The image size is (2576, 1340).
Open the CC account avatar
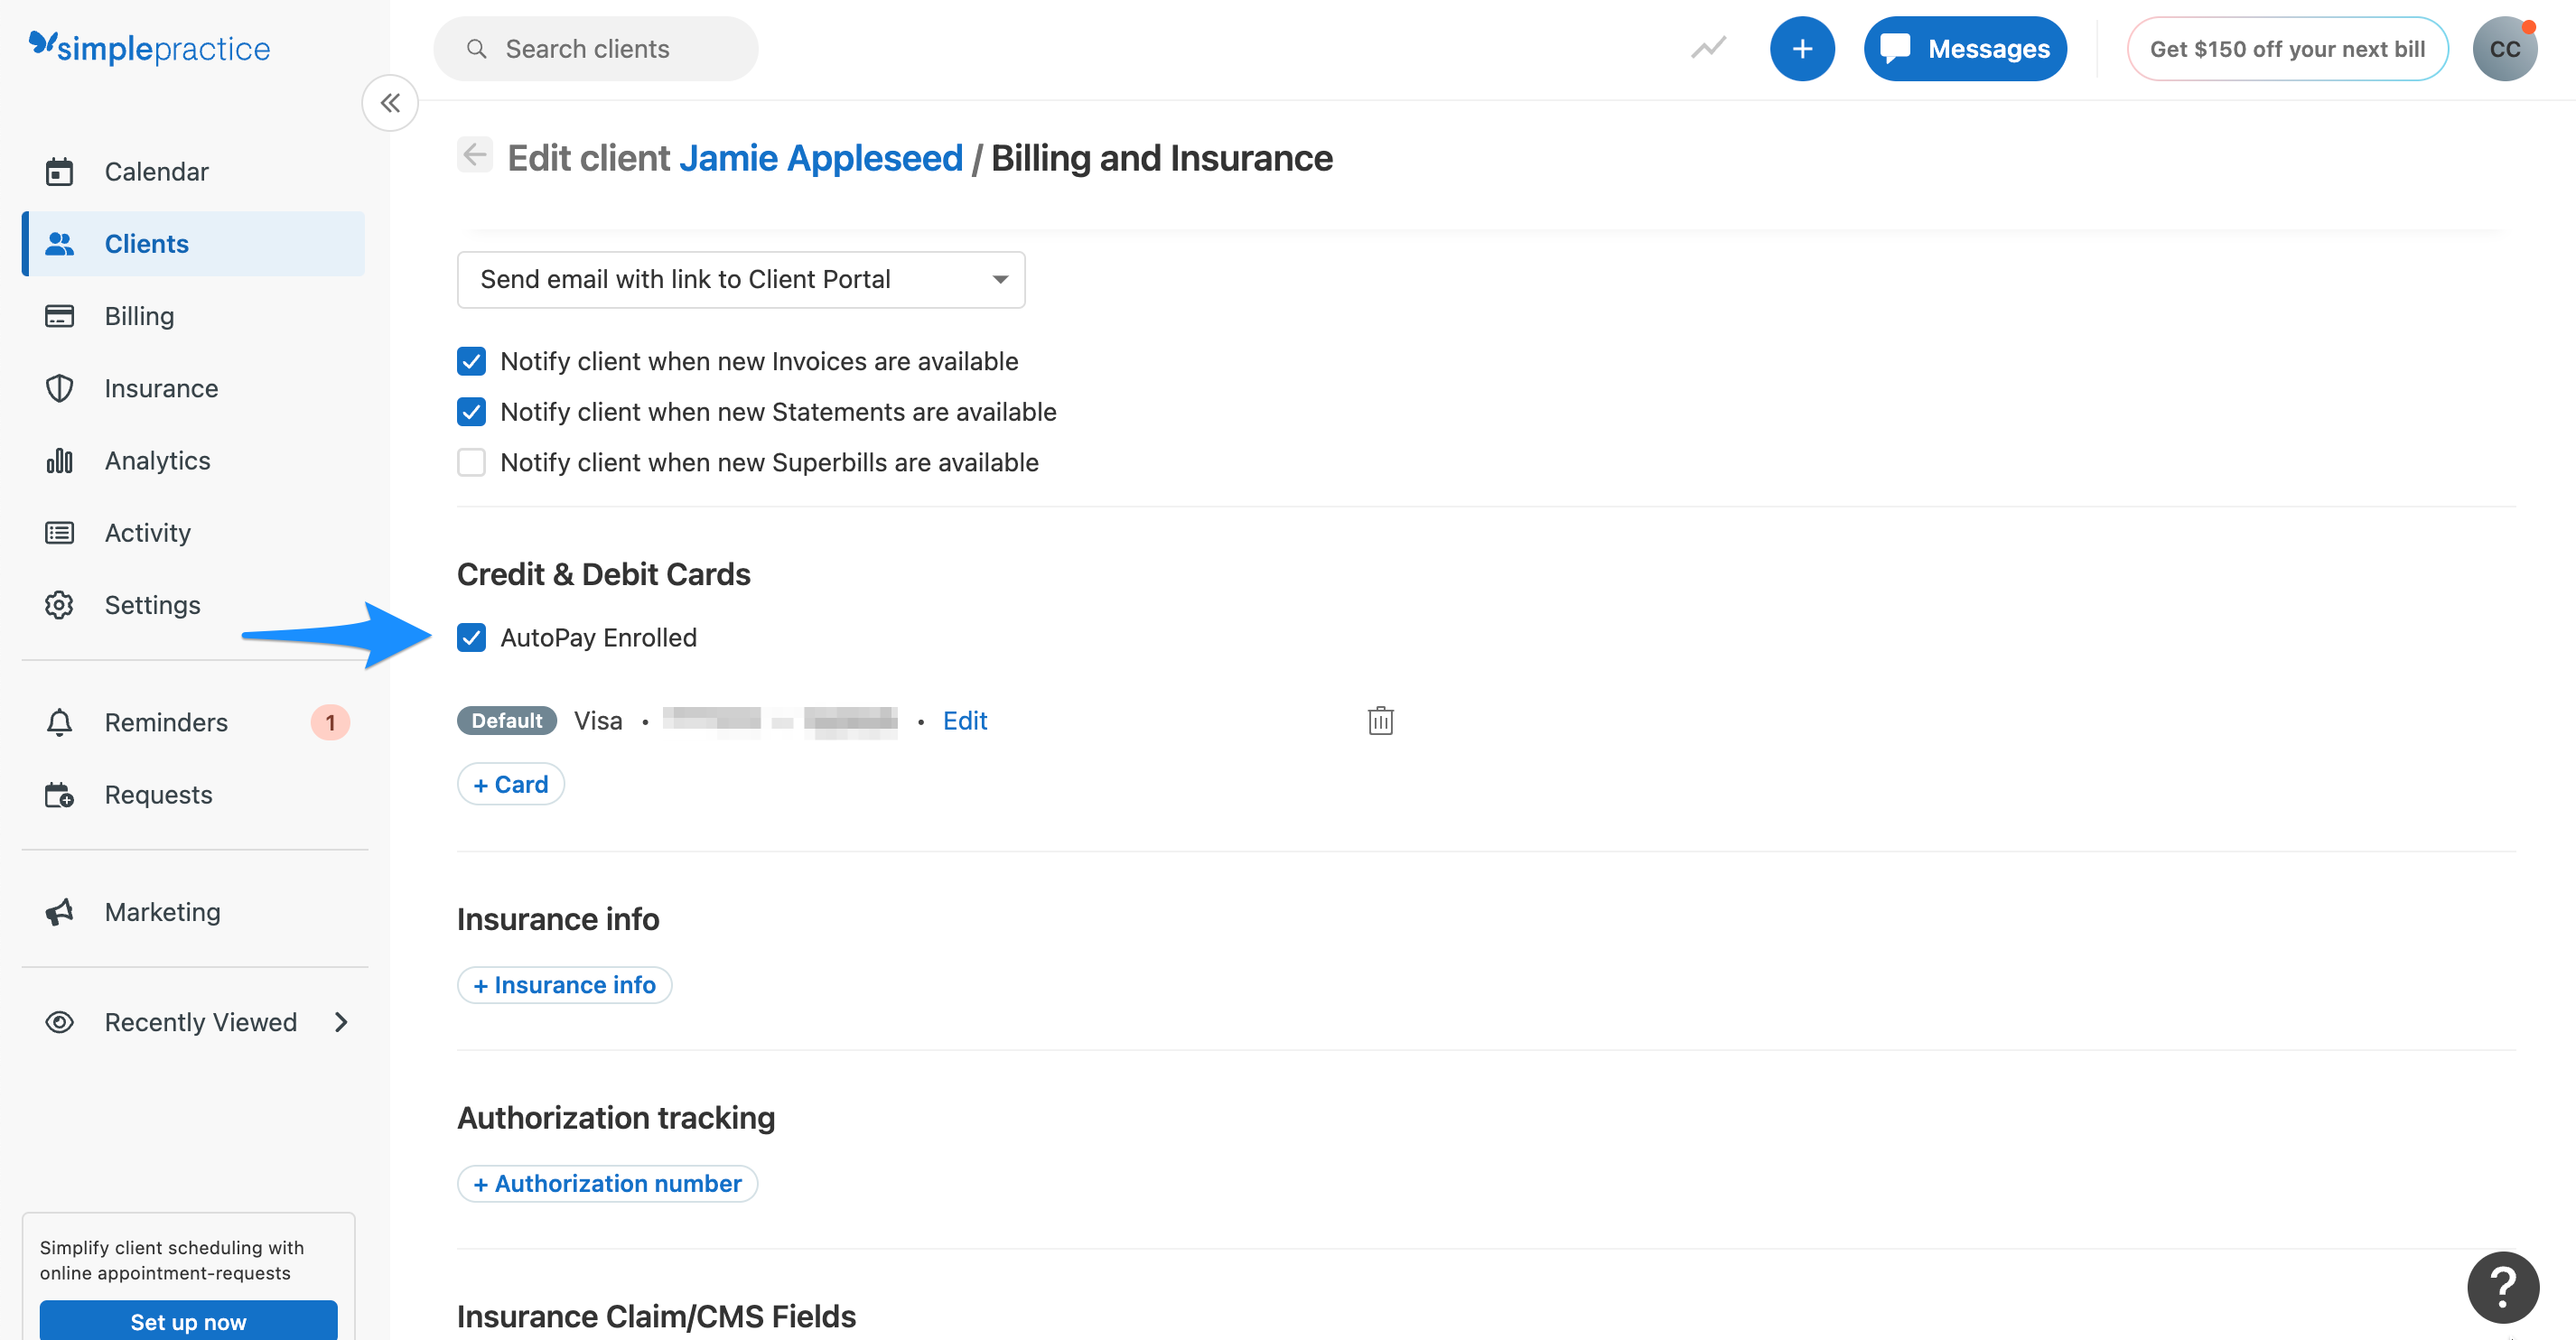(x=2504, y=48)
